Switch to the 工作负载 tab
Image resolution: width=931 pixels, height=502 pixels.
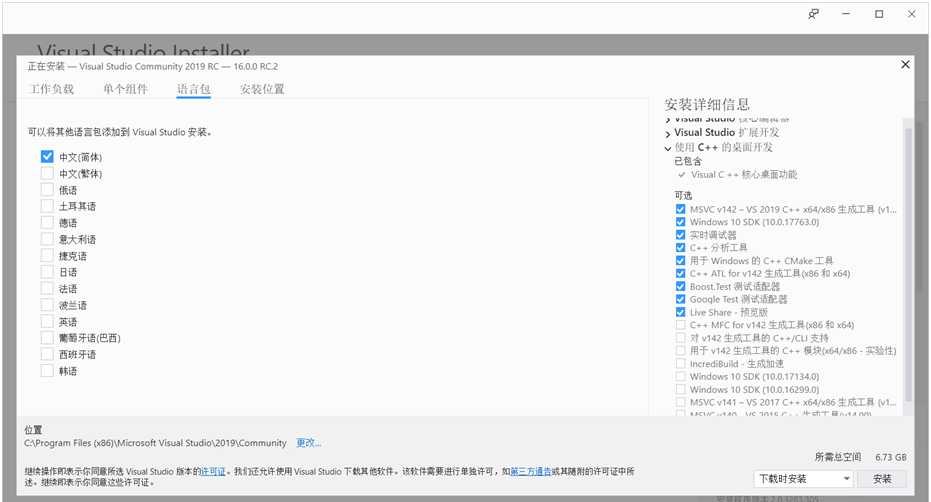click(52, 89)
